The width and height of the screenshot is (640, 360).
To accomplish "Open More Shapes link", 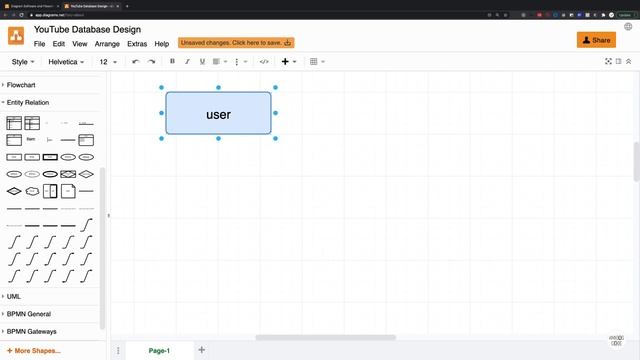I will (x=34, y=351).
